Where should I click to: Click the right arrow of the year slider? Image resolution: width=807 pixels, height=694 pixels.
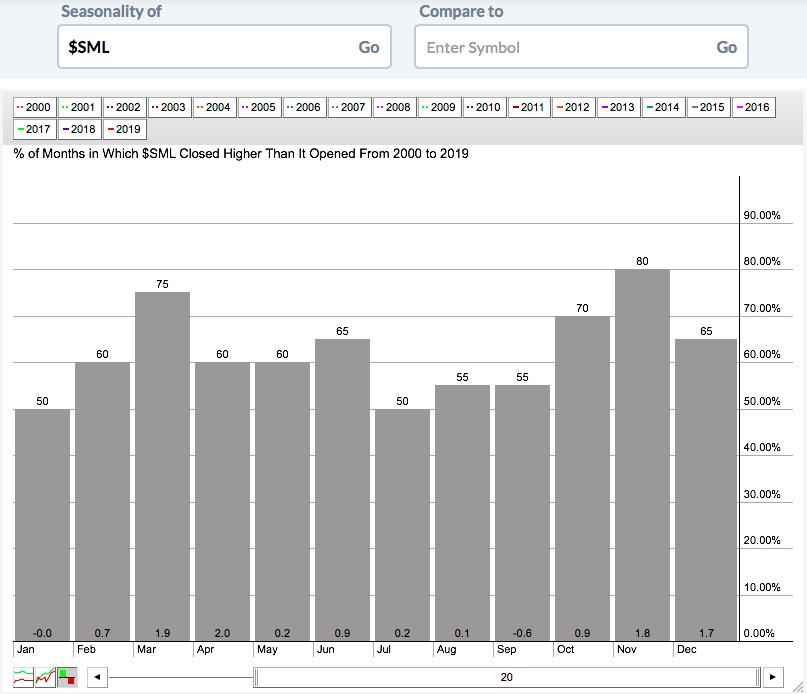tap(773, 677)
